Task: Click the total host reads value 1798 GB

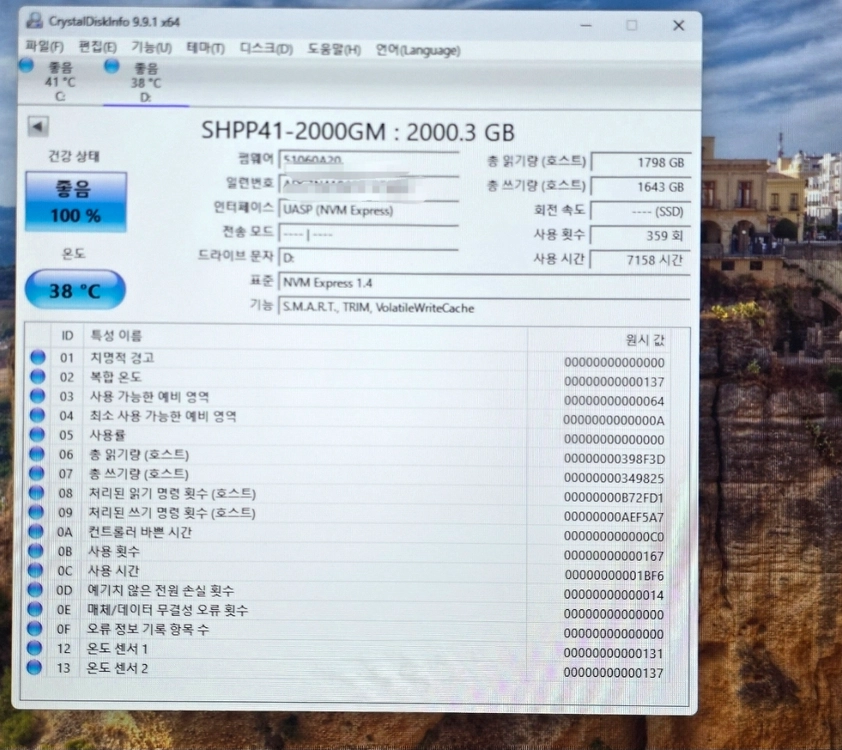Action: tap(640, 162)
